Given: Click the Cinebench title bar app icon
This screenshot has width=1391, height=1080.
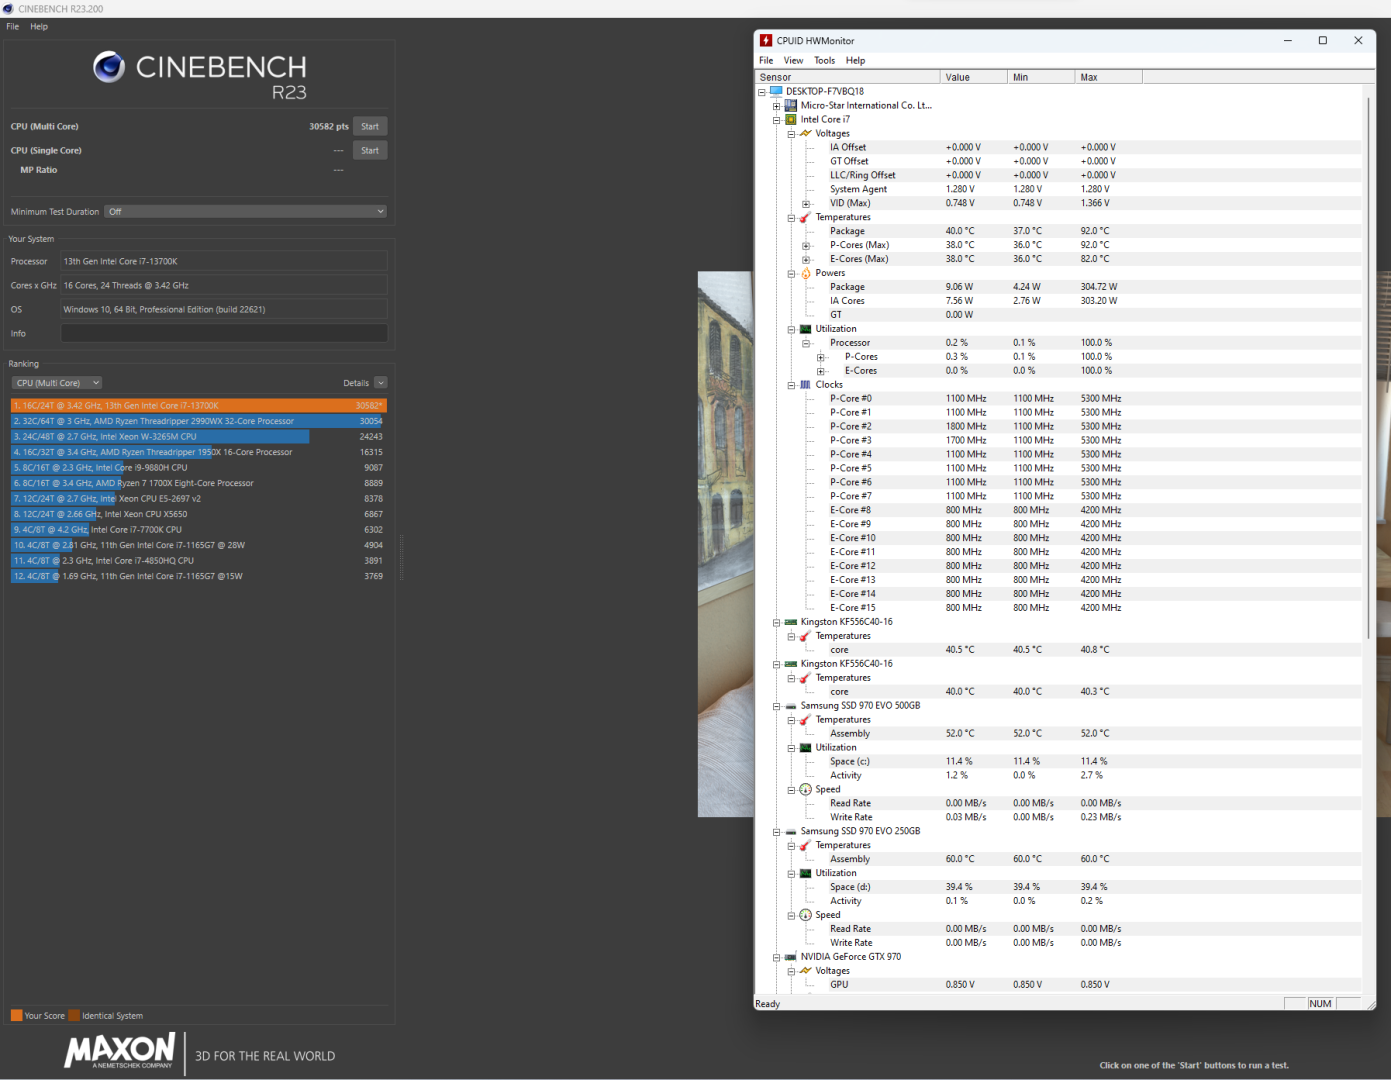Looking at the screenshot, I should [x=9, y=9].
